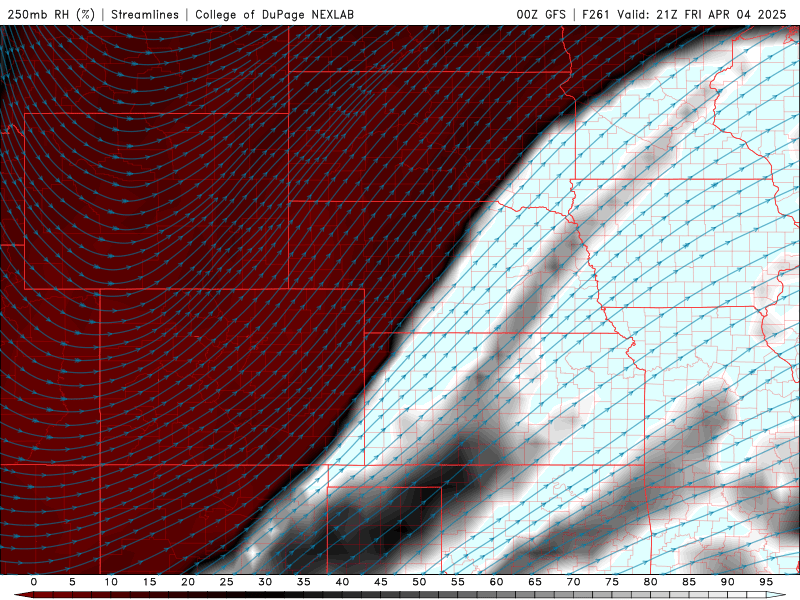Click the '250mb RH (%)' title text
Image resolution: width=800 pixels, height=600 pixels.
[x=51, y=14]
